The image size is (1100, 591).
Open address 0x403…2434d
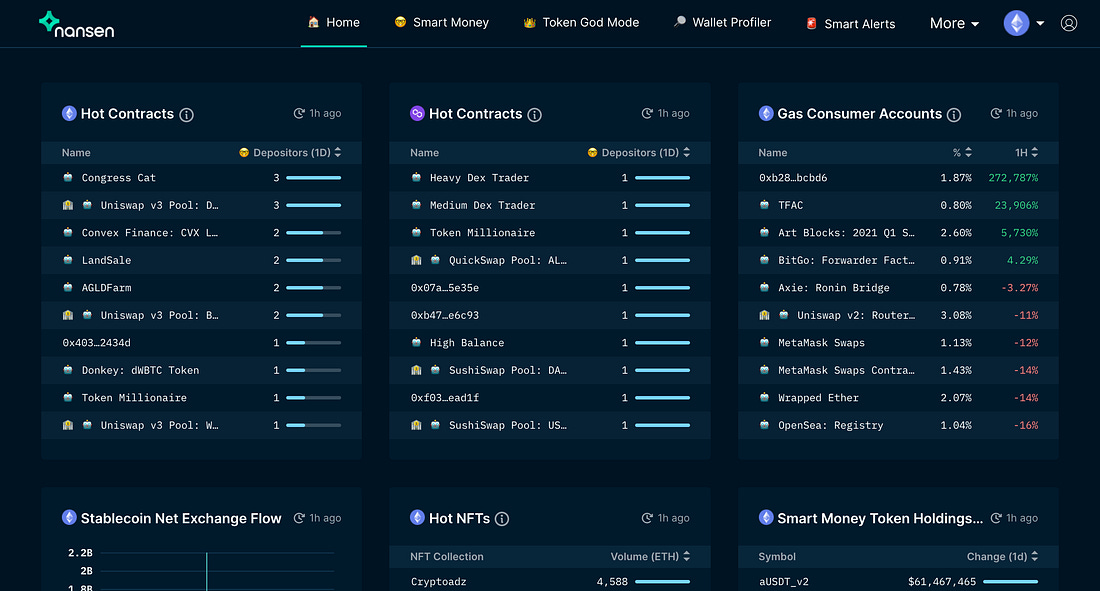pos(97,343)
